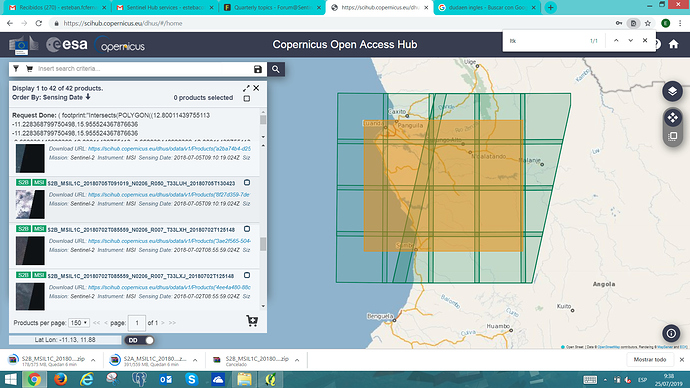Open Windows Start menu
This screenshot has height=388, width=690.
coord(10,379)
